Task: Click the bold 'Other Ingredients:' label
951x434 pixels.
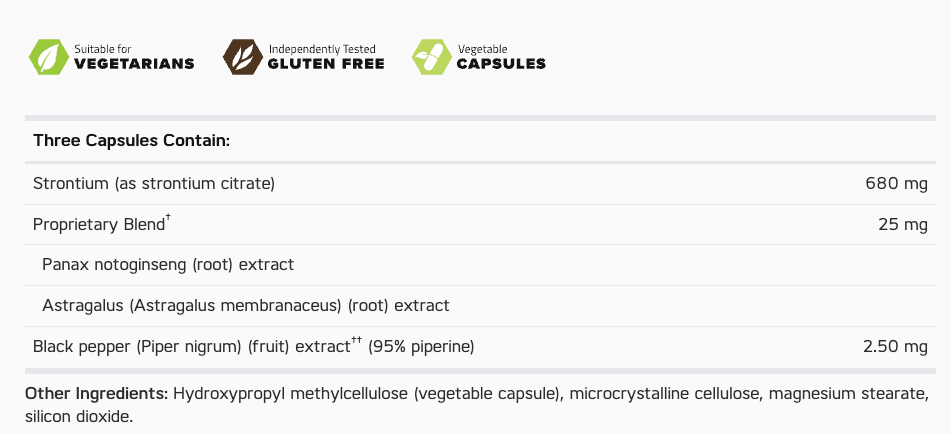Action: pos(97,393)
